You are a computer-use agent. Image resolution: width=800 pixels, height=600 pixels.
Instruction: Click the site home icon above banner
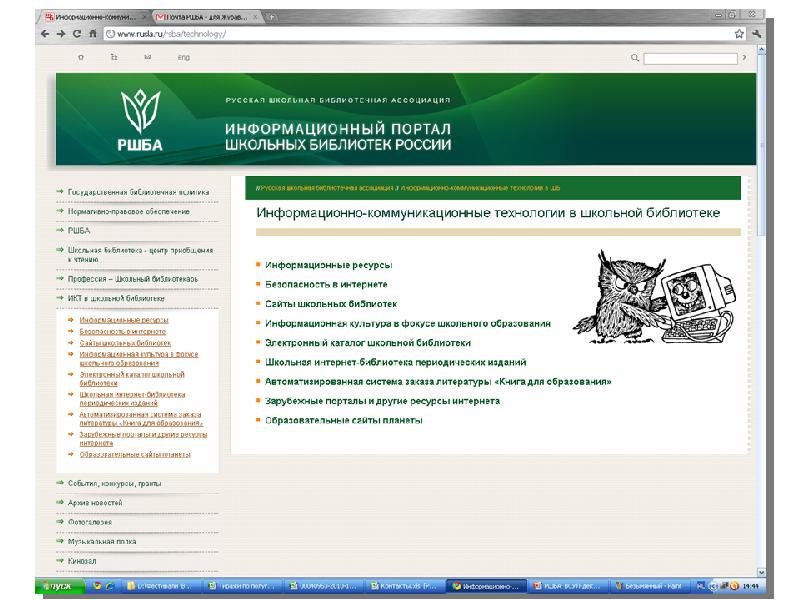click(81, 58)
